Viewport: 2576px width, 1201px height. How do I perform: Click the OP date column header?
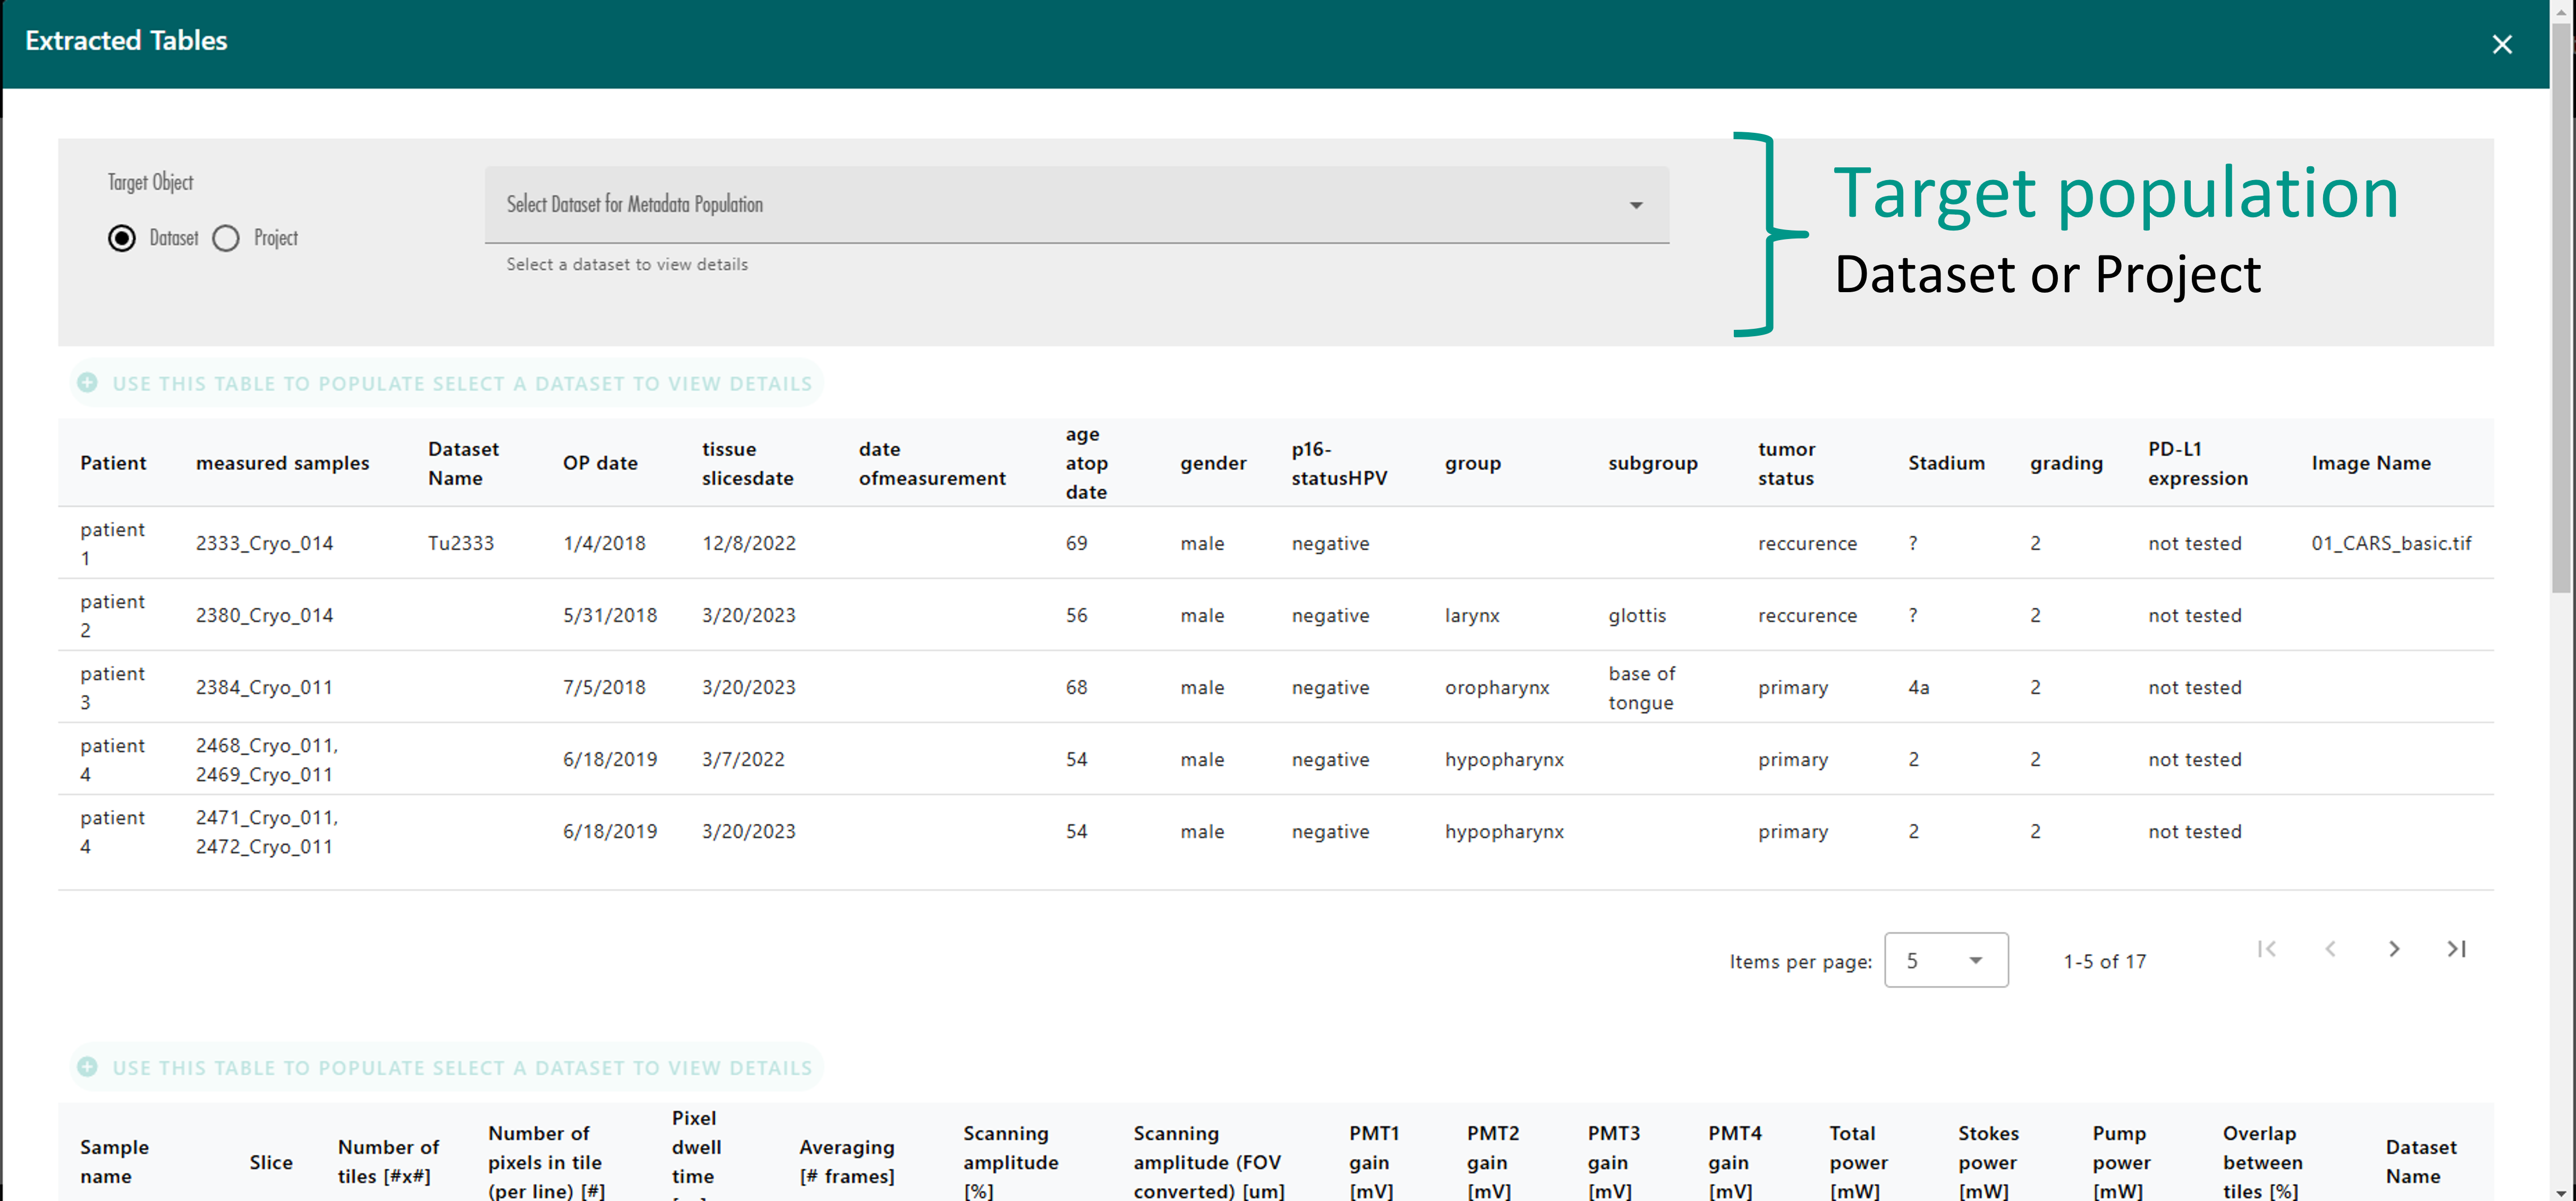click(x=600, y=463)
